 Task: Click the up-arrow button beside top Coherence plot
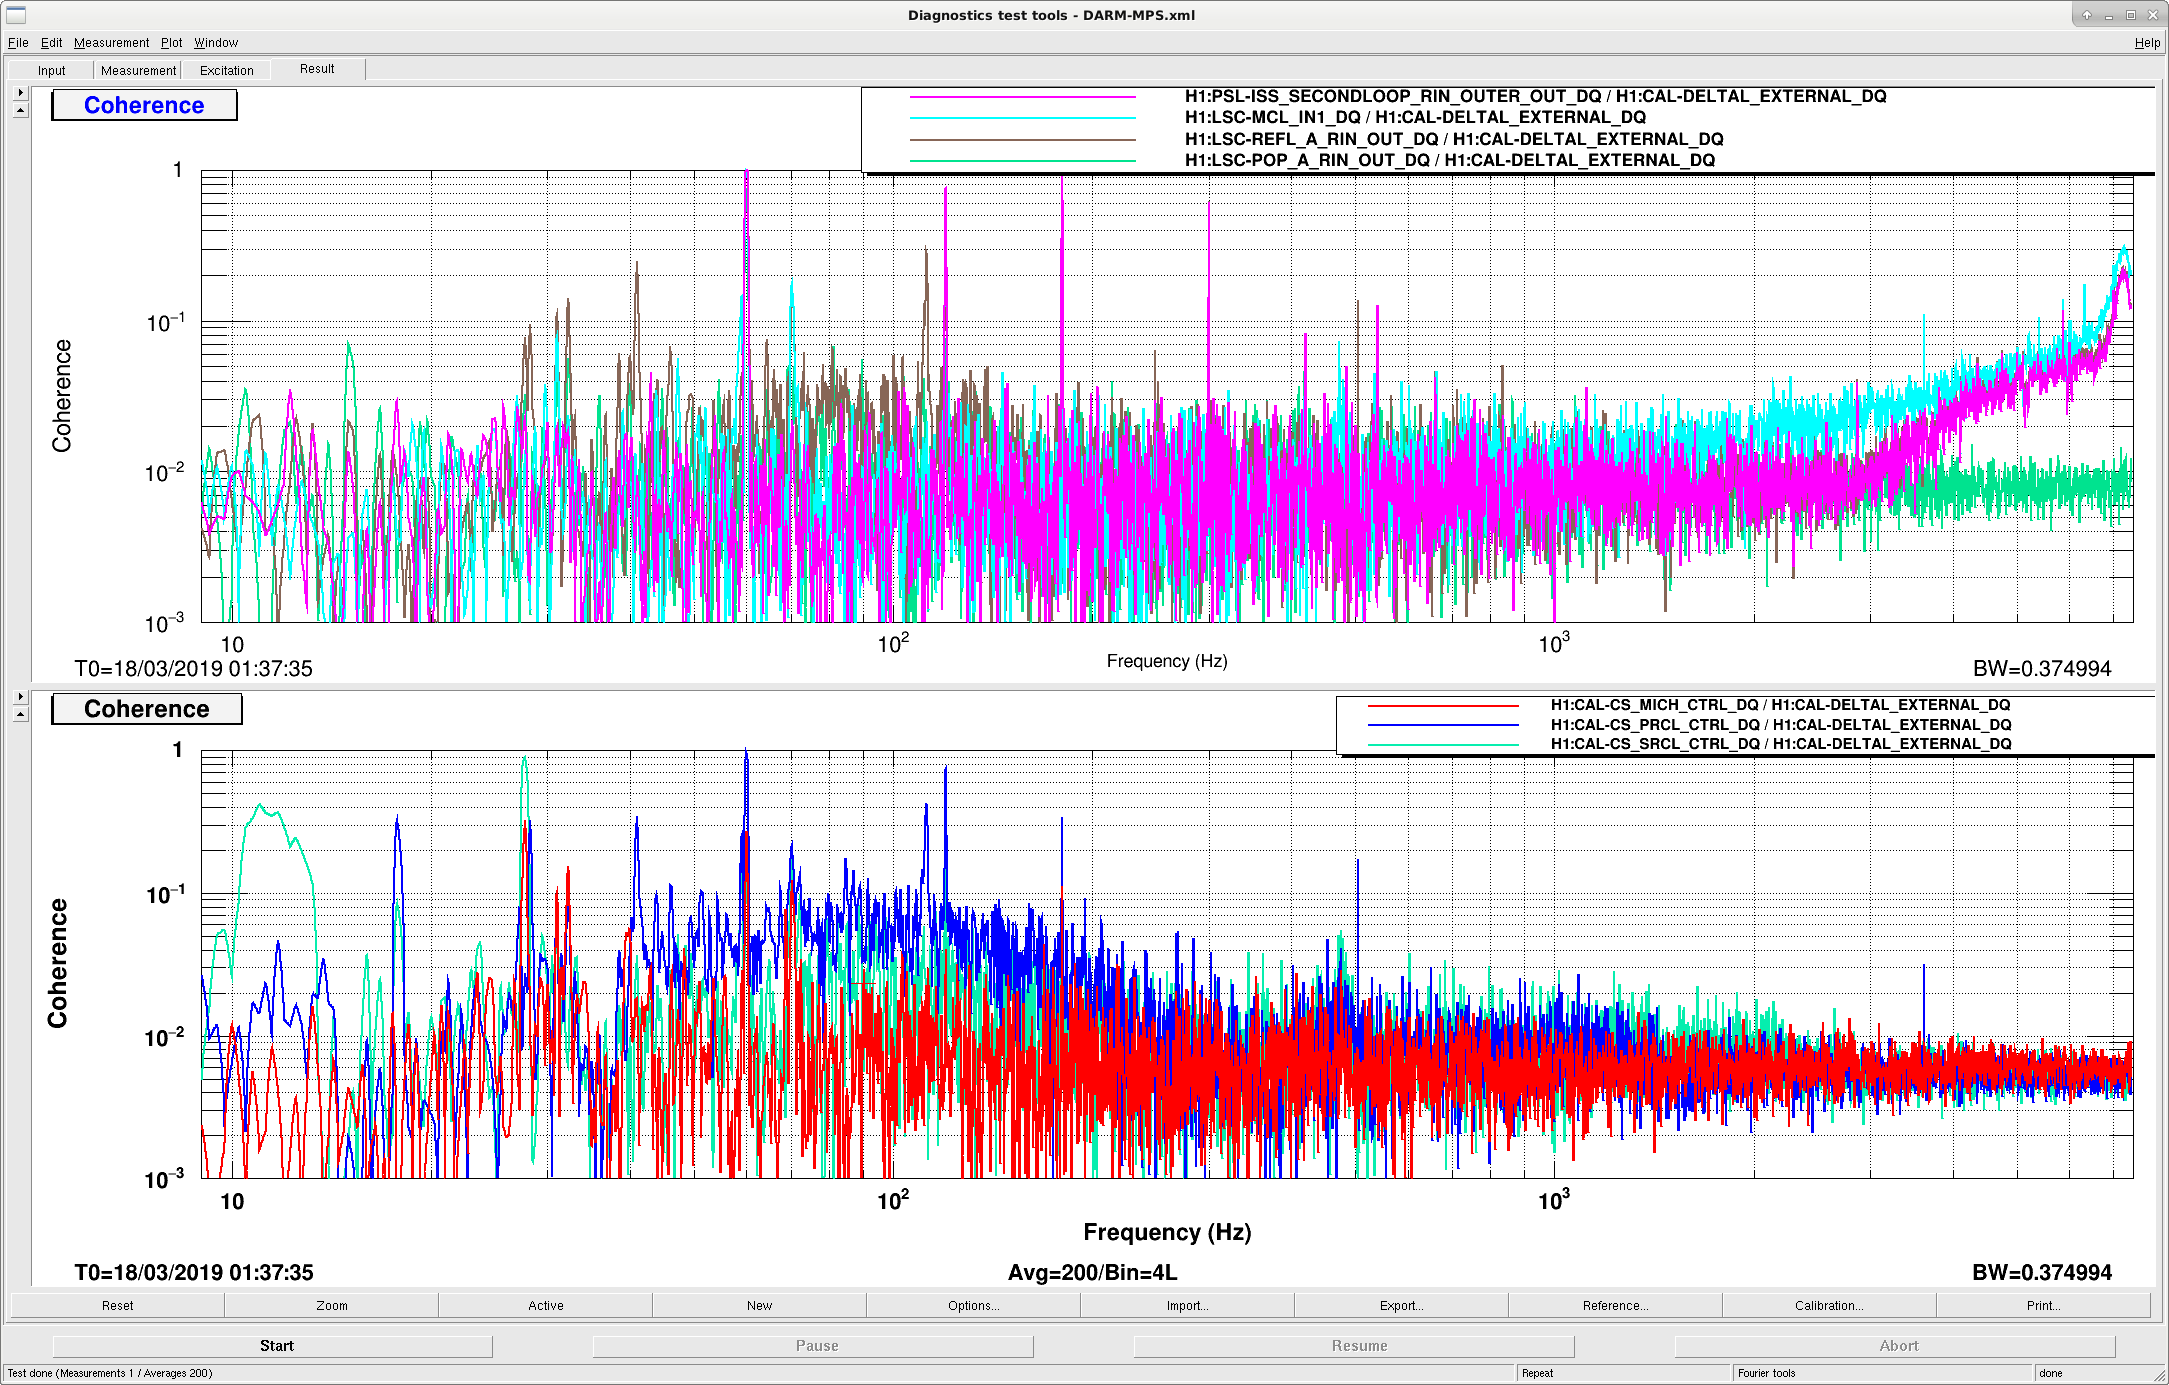point(21,110)
